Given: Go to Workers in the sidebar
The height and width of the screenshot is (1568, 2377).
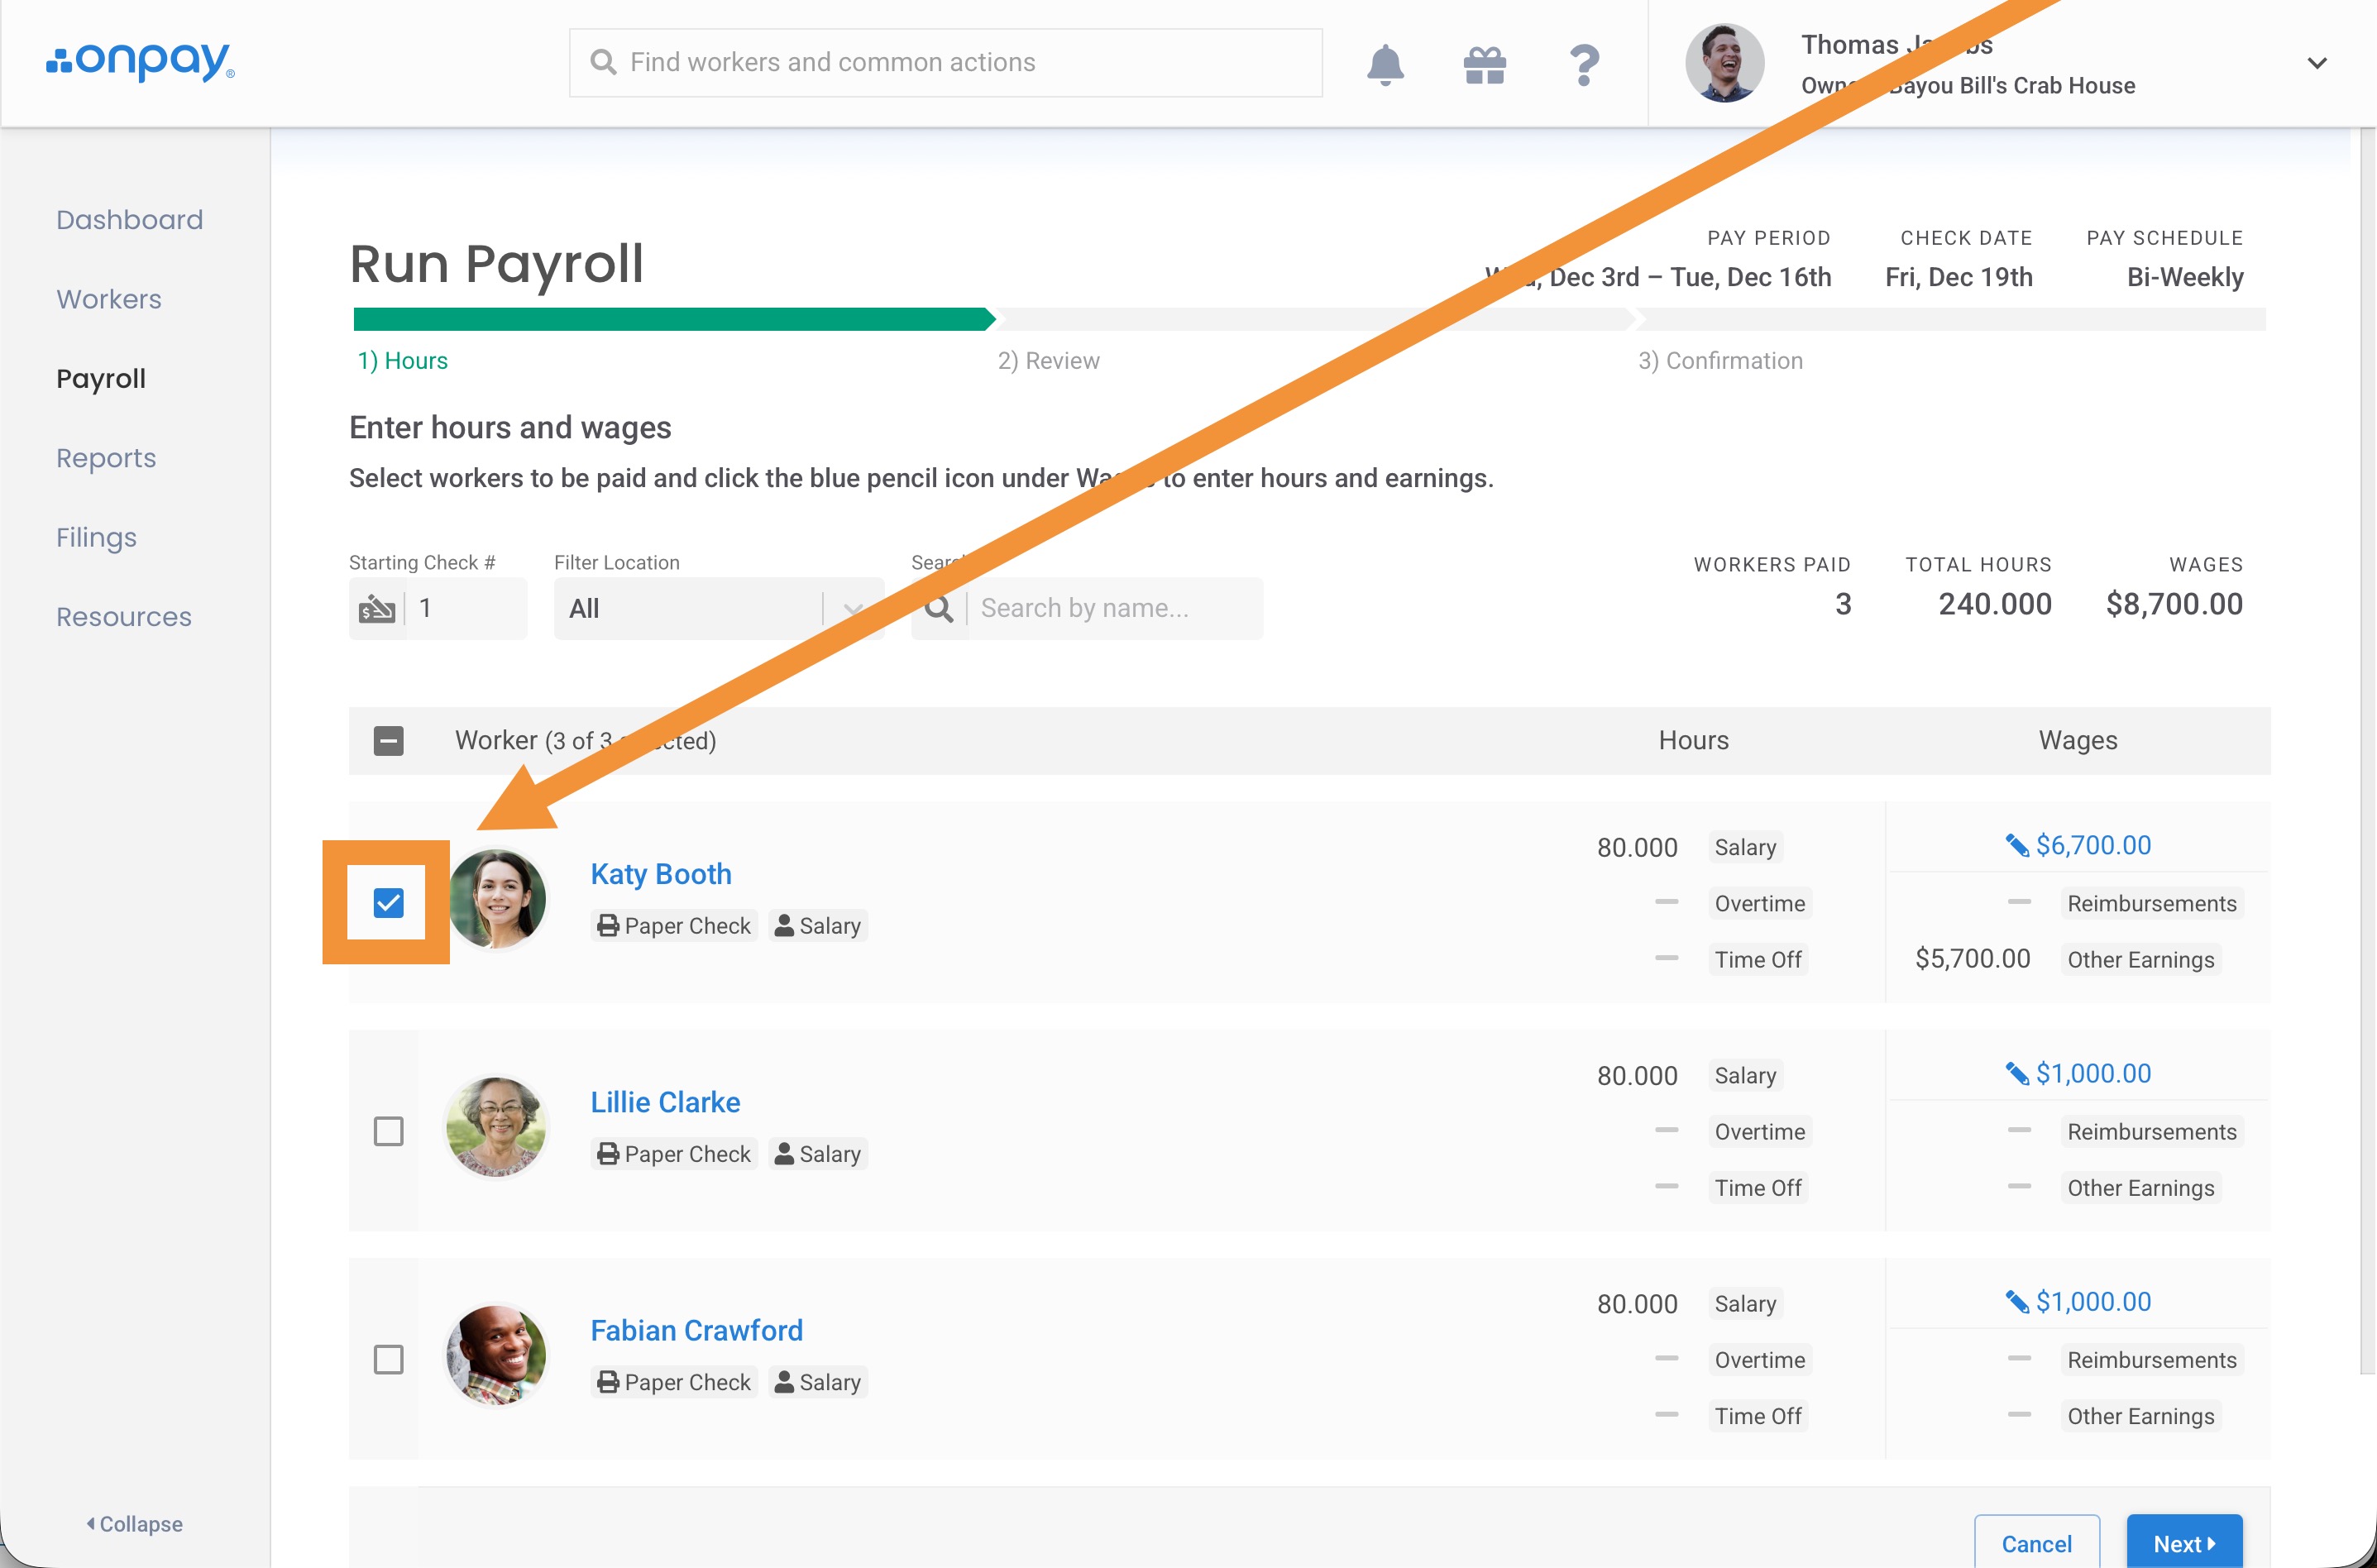Looking at the screenshot, I should tap(108, 299).
